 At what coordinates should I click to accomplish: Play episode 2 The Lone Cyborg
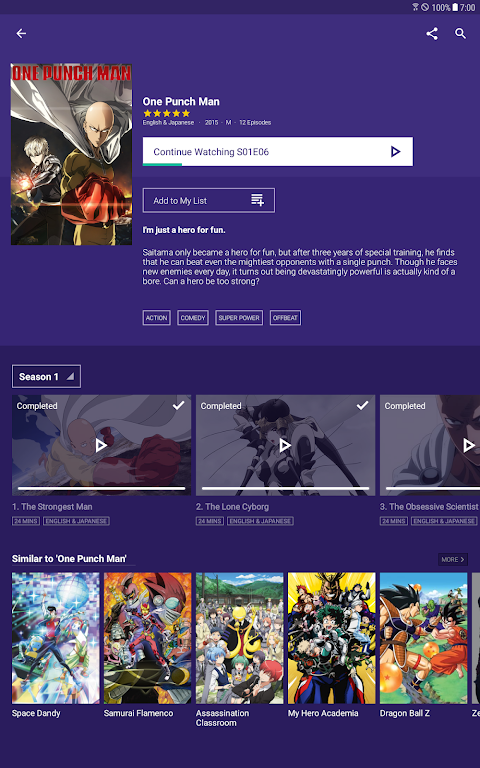[285, 445]
